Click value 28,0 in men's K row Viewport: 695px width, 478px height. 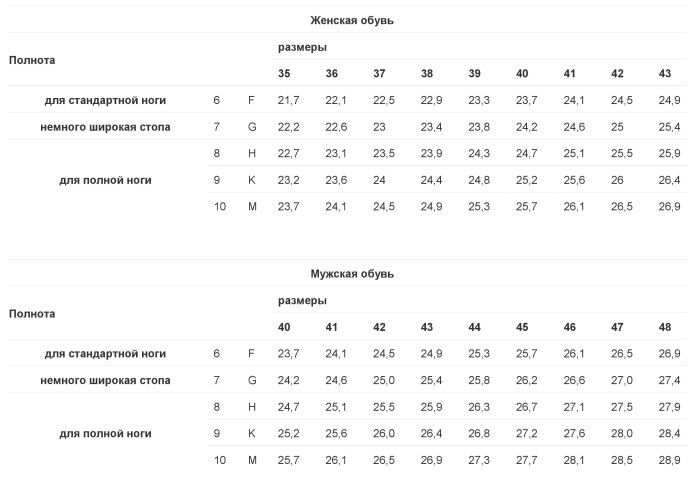[x=622, y=434]
